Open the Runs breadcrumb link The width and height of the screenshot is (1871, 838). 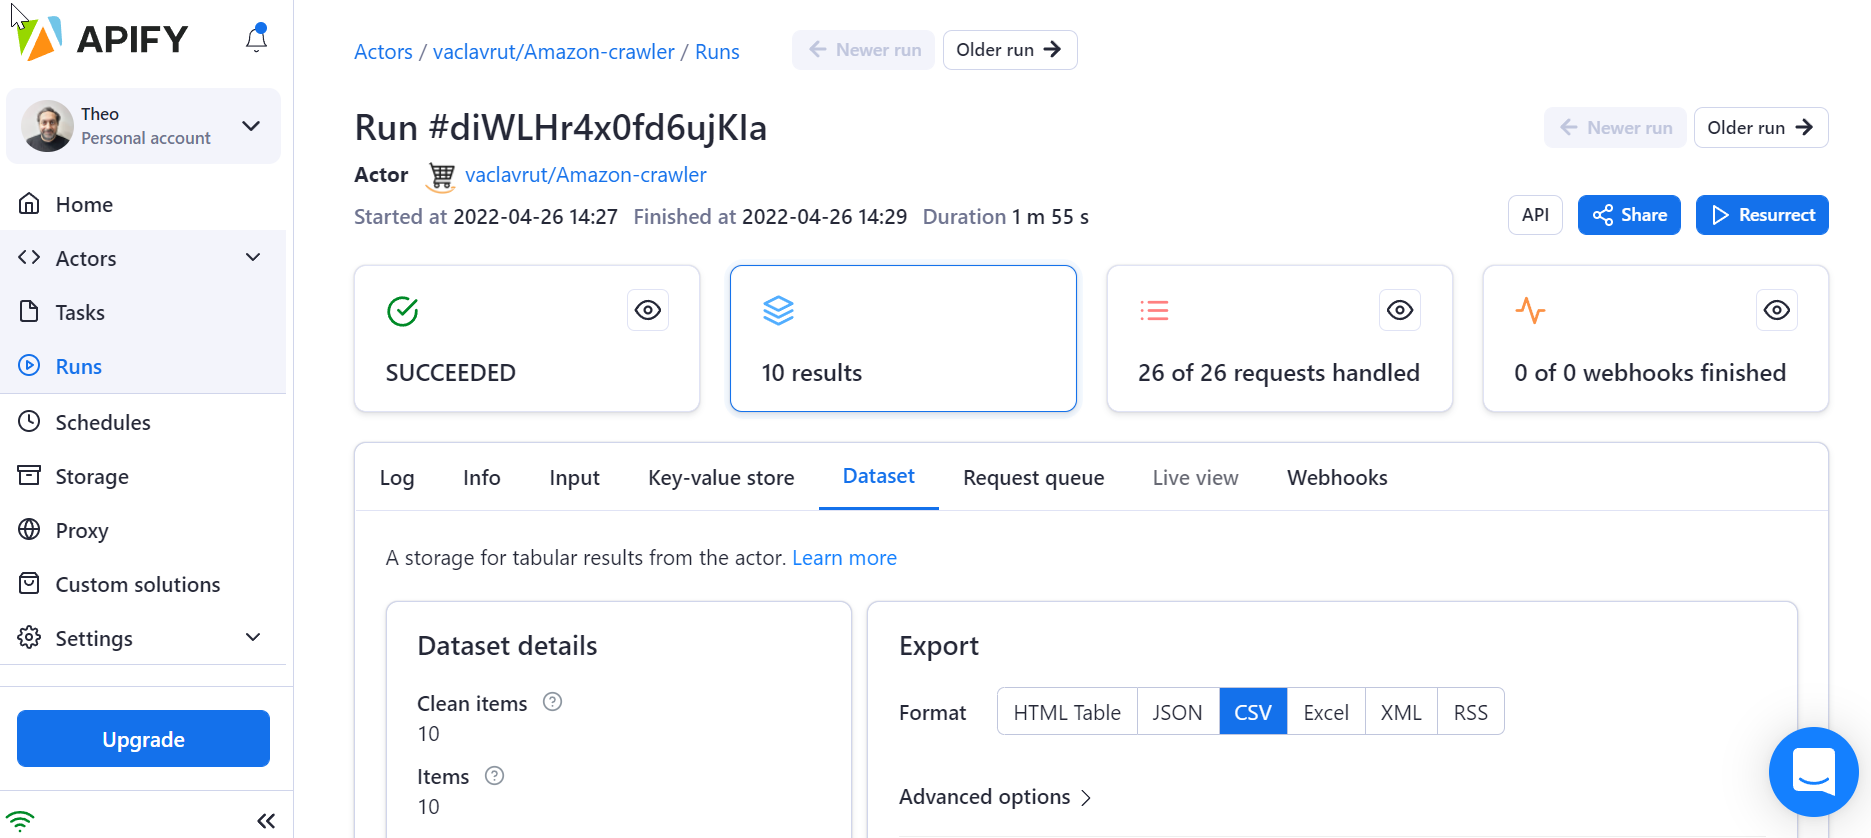pyautogui.click(x=717, y=52)
